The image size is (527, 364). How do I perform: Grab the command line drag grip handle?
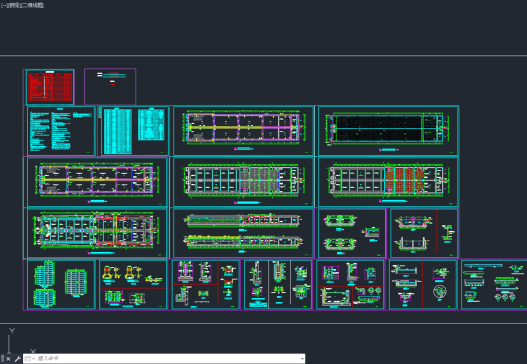pyautogui.click(x=2, y=359)
